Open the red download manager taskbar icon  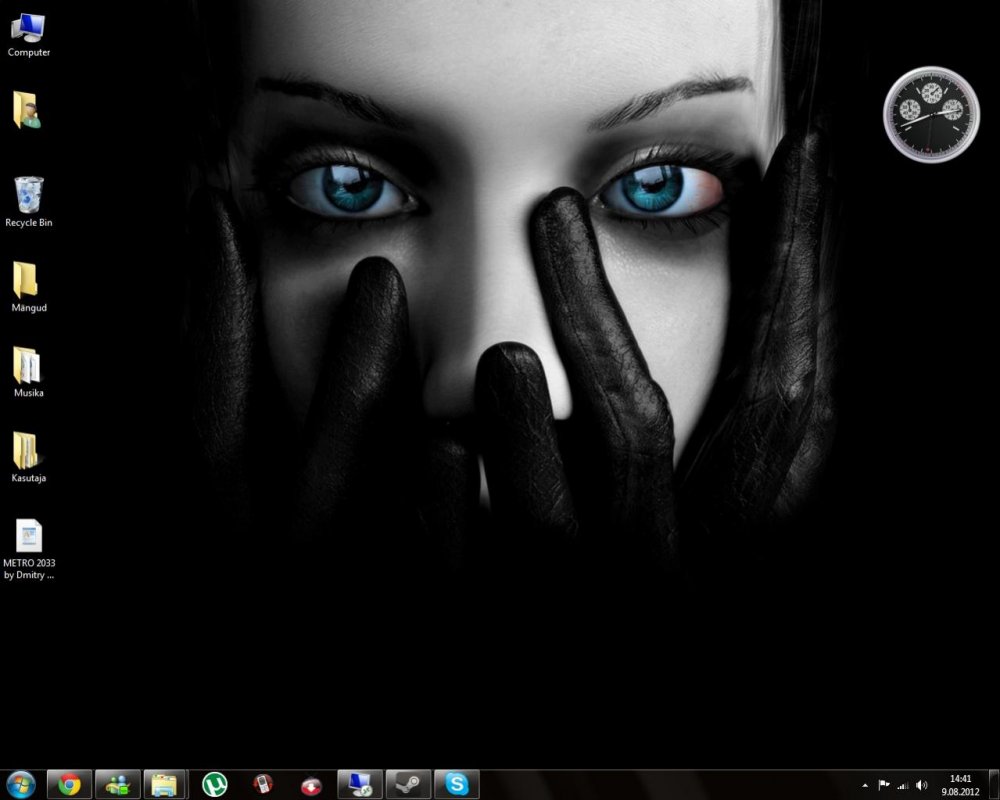point(309,784)
